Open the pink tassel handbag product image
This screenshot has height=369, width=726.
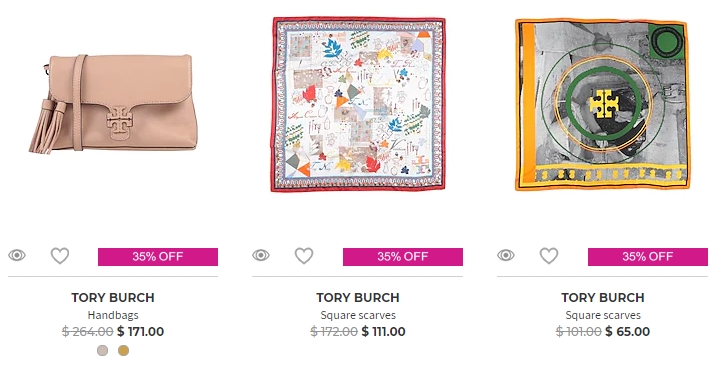[x=113, y=104]
